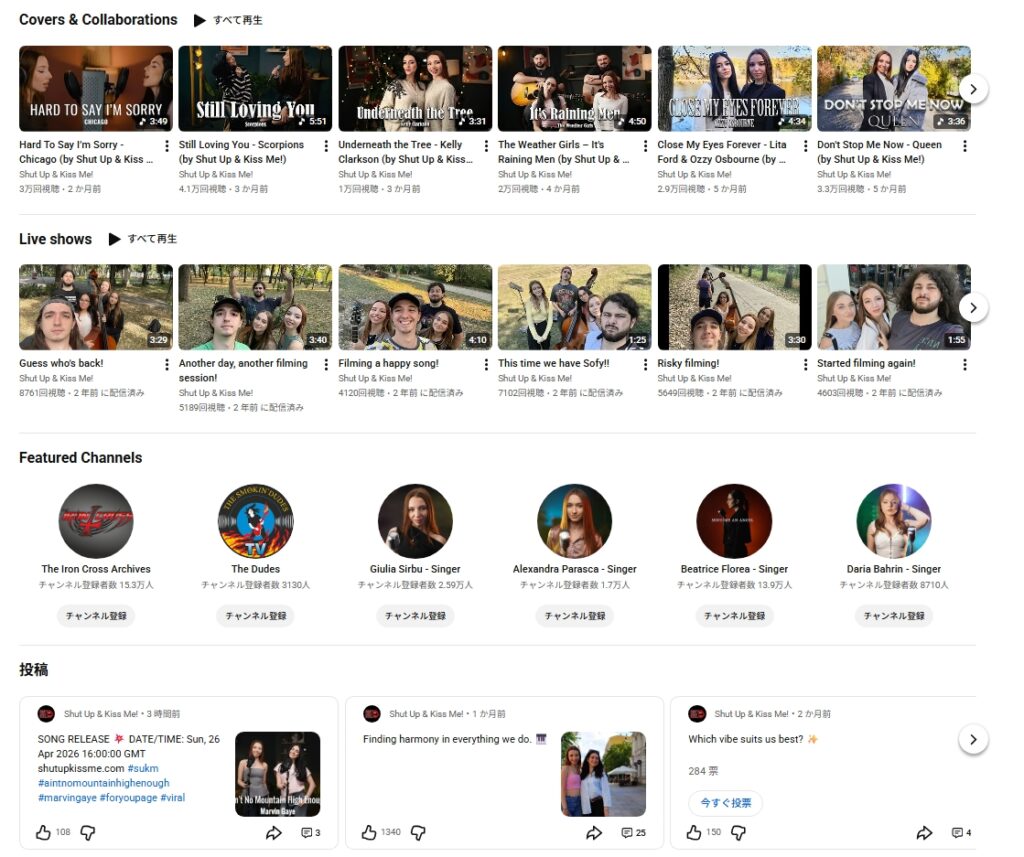Share the Song Release post
Viewport: 1024px width, 857px height.
tap(273, 832)
